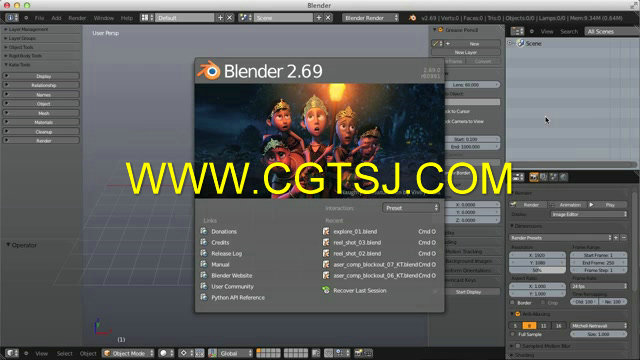Delete the Default screen layout with the X icon
The width and height of the screenshot is (640, 360).
(230, 18)
